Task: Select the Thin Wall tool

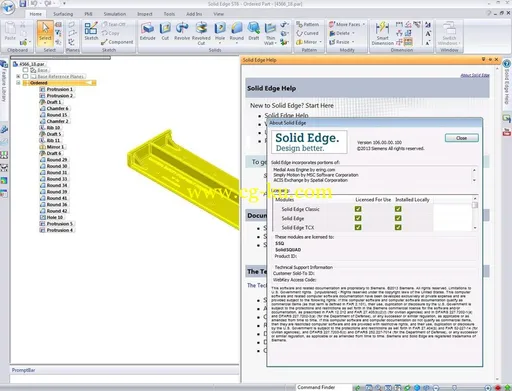Action: pyautogui.click(x=270, y=33)
